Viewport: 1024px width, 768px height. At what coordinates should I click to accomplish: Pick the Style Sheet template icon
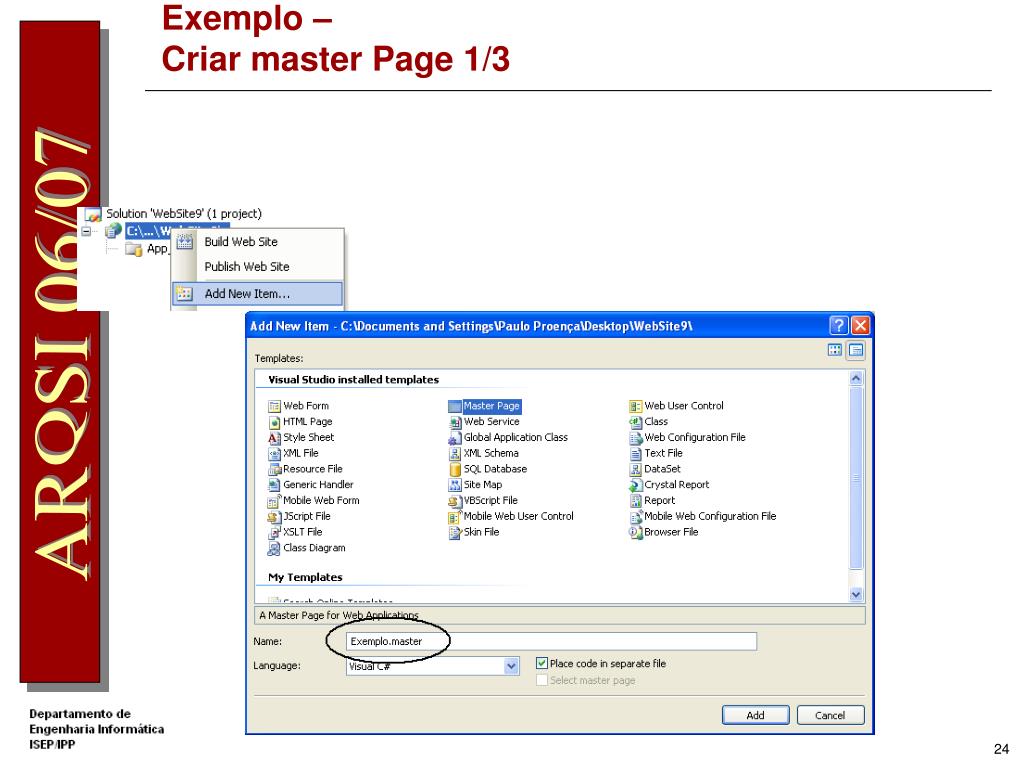(274, 438)
